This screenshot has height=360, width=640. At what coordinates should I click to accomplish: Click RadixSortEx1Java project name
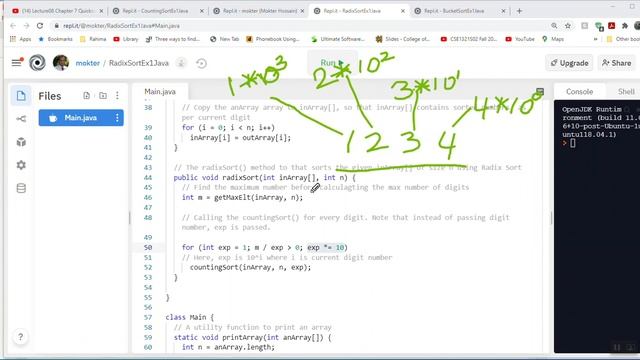coord(139,63)
